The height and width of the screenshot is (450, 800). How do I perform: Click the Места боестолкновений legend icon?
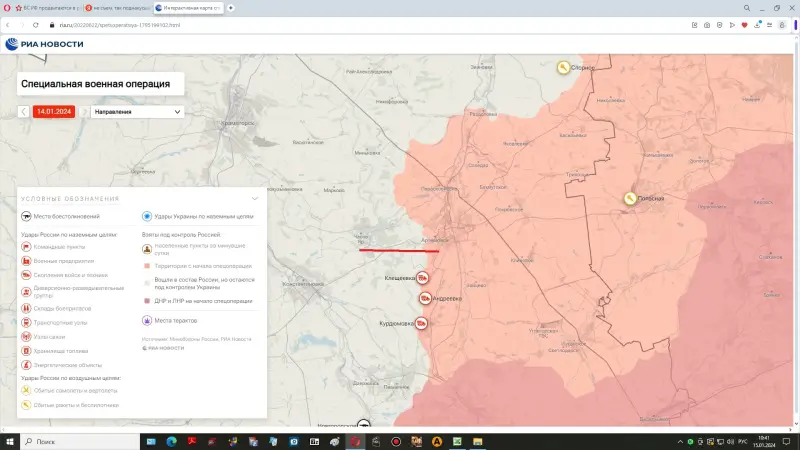click(25, 216)
